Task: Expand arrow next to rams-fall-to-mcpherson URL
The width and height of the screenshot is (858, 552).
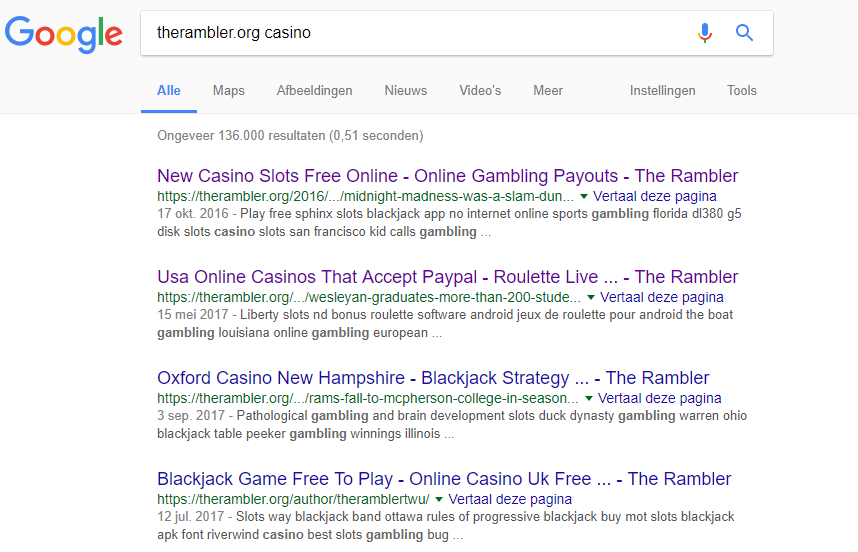Action: pyautogui.click(x=588, y=398)
